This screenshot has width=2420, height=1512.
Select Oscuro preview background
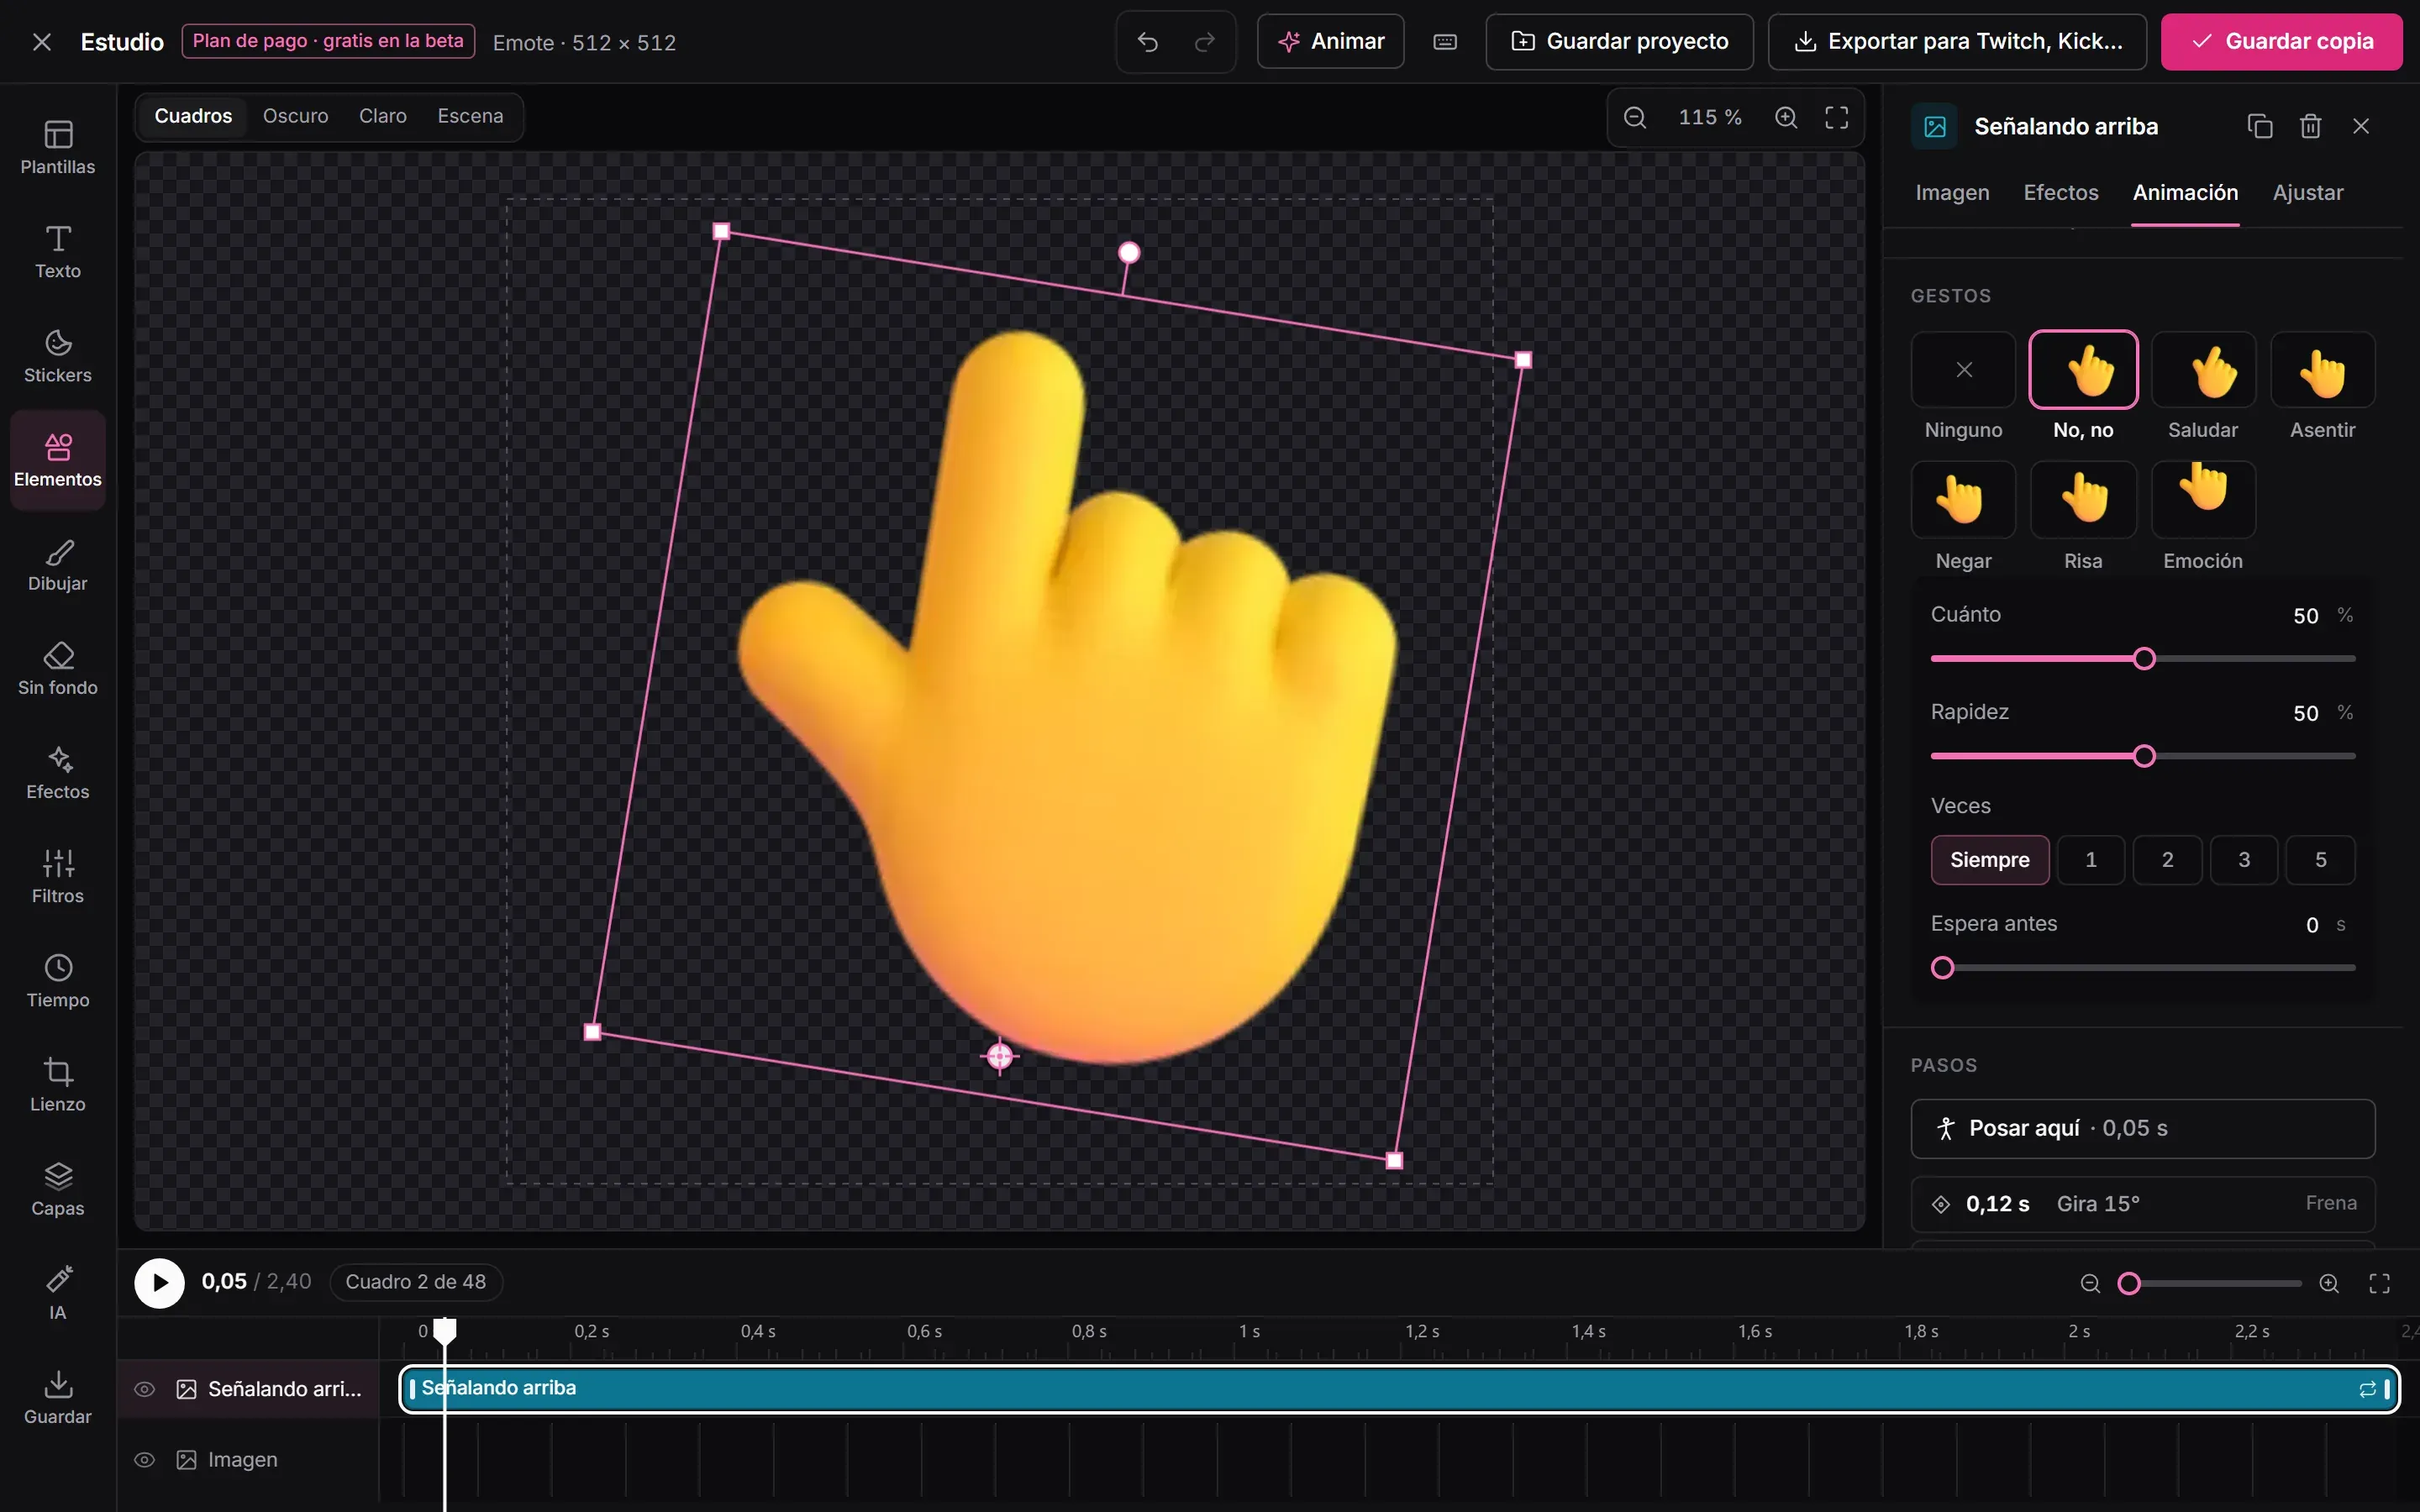(x=295, y=116)
